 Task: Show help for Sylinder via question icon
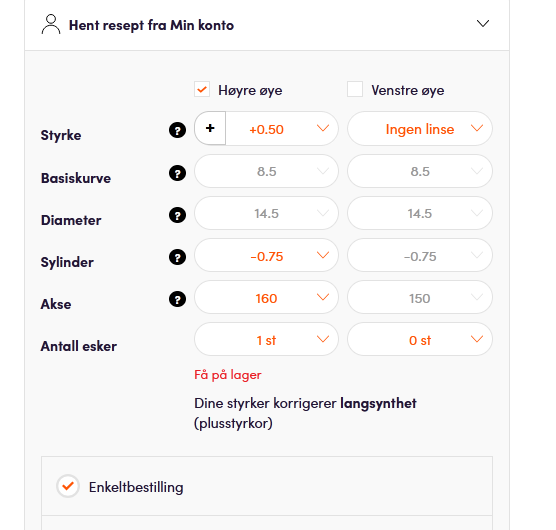click(x=177, y=257)
